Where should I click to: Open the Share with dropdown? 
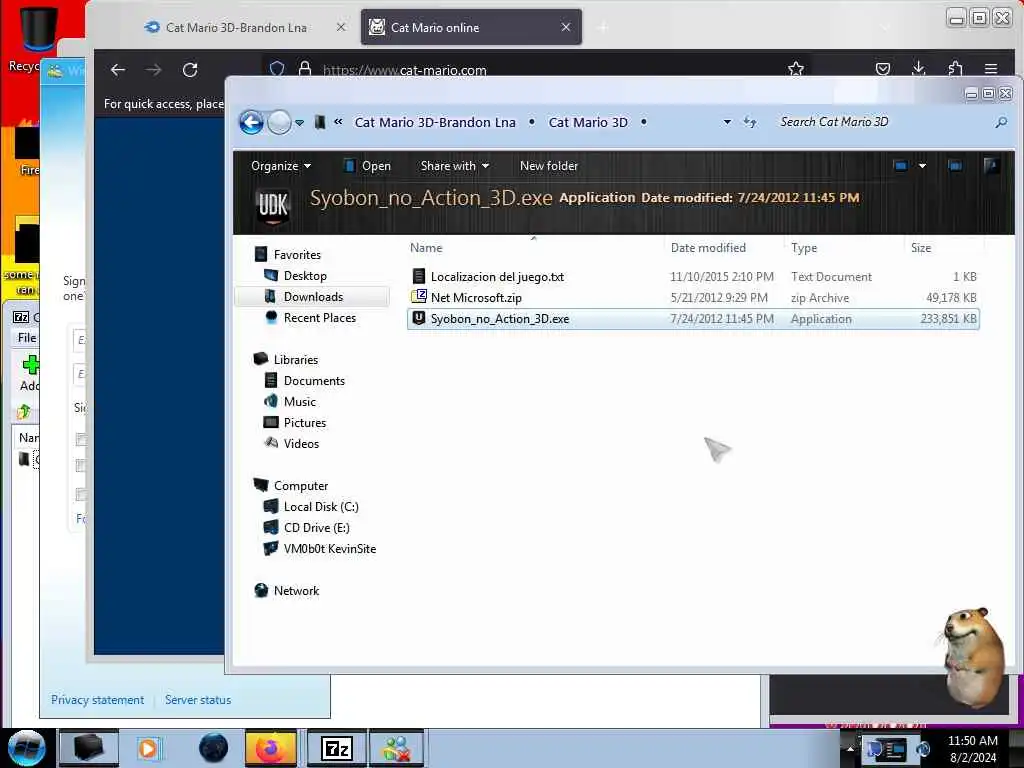coord(455,166)
